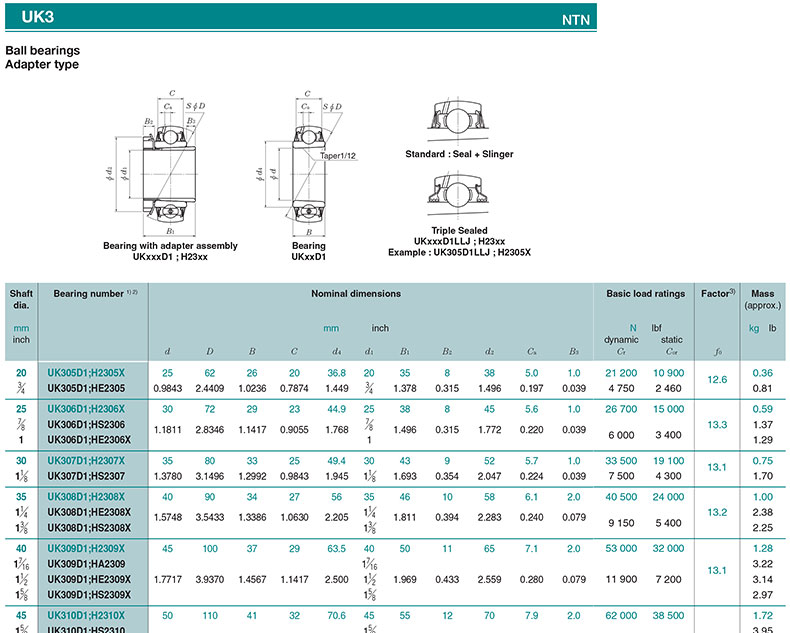Screen dimensions: 790x633
Task: Click the Basic load ratings header
Action: [645, 294]
